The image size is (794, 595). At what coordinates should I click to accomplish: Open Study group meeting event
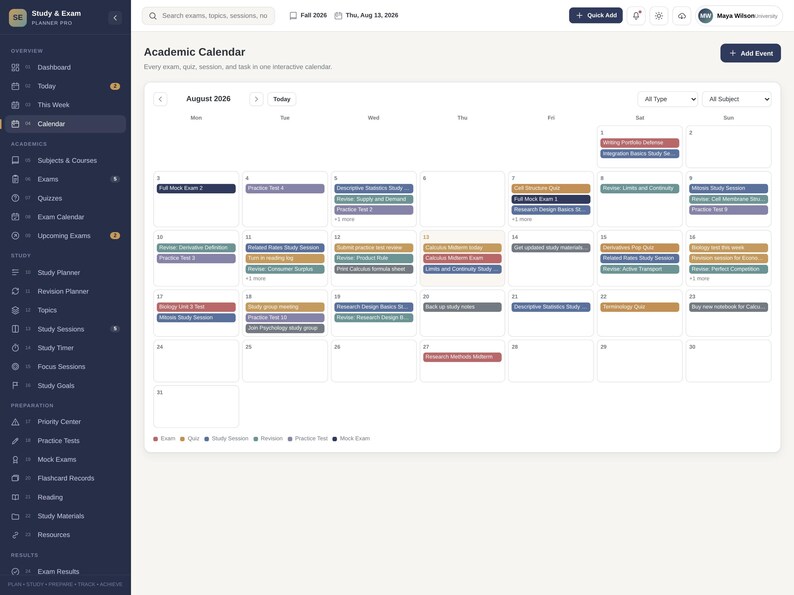point(285,307)
